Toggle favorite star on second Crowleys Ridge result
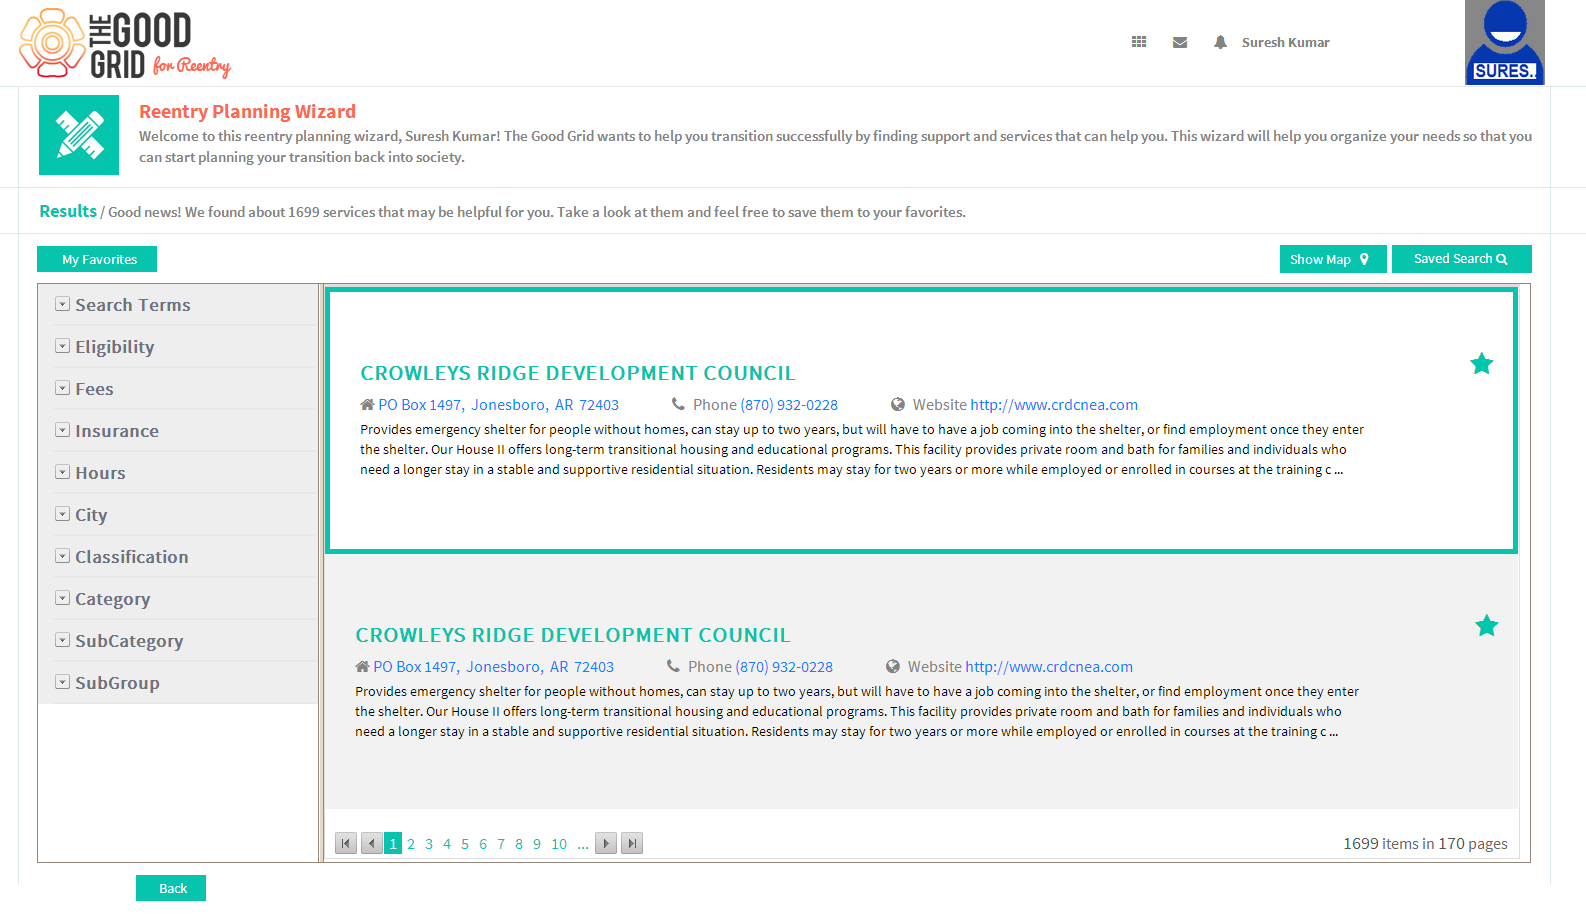This screenshot has width=1586, height=920. coord(1487,626)
